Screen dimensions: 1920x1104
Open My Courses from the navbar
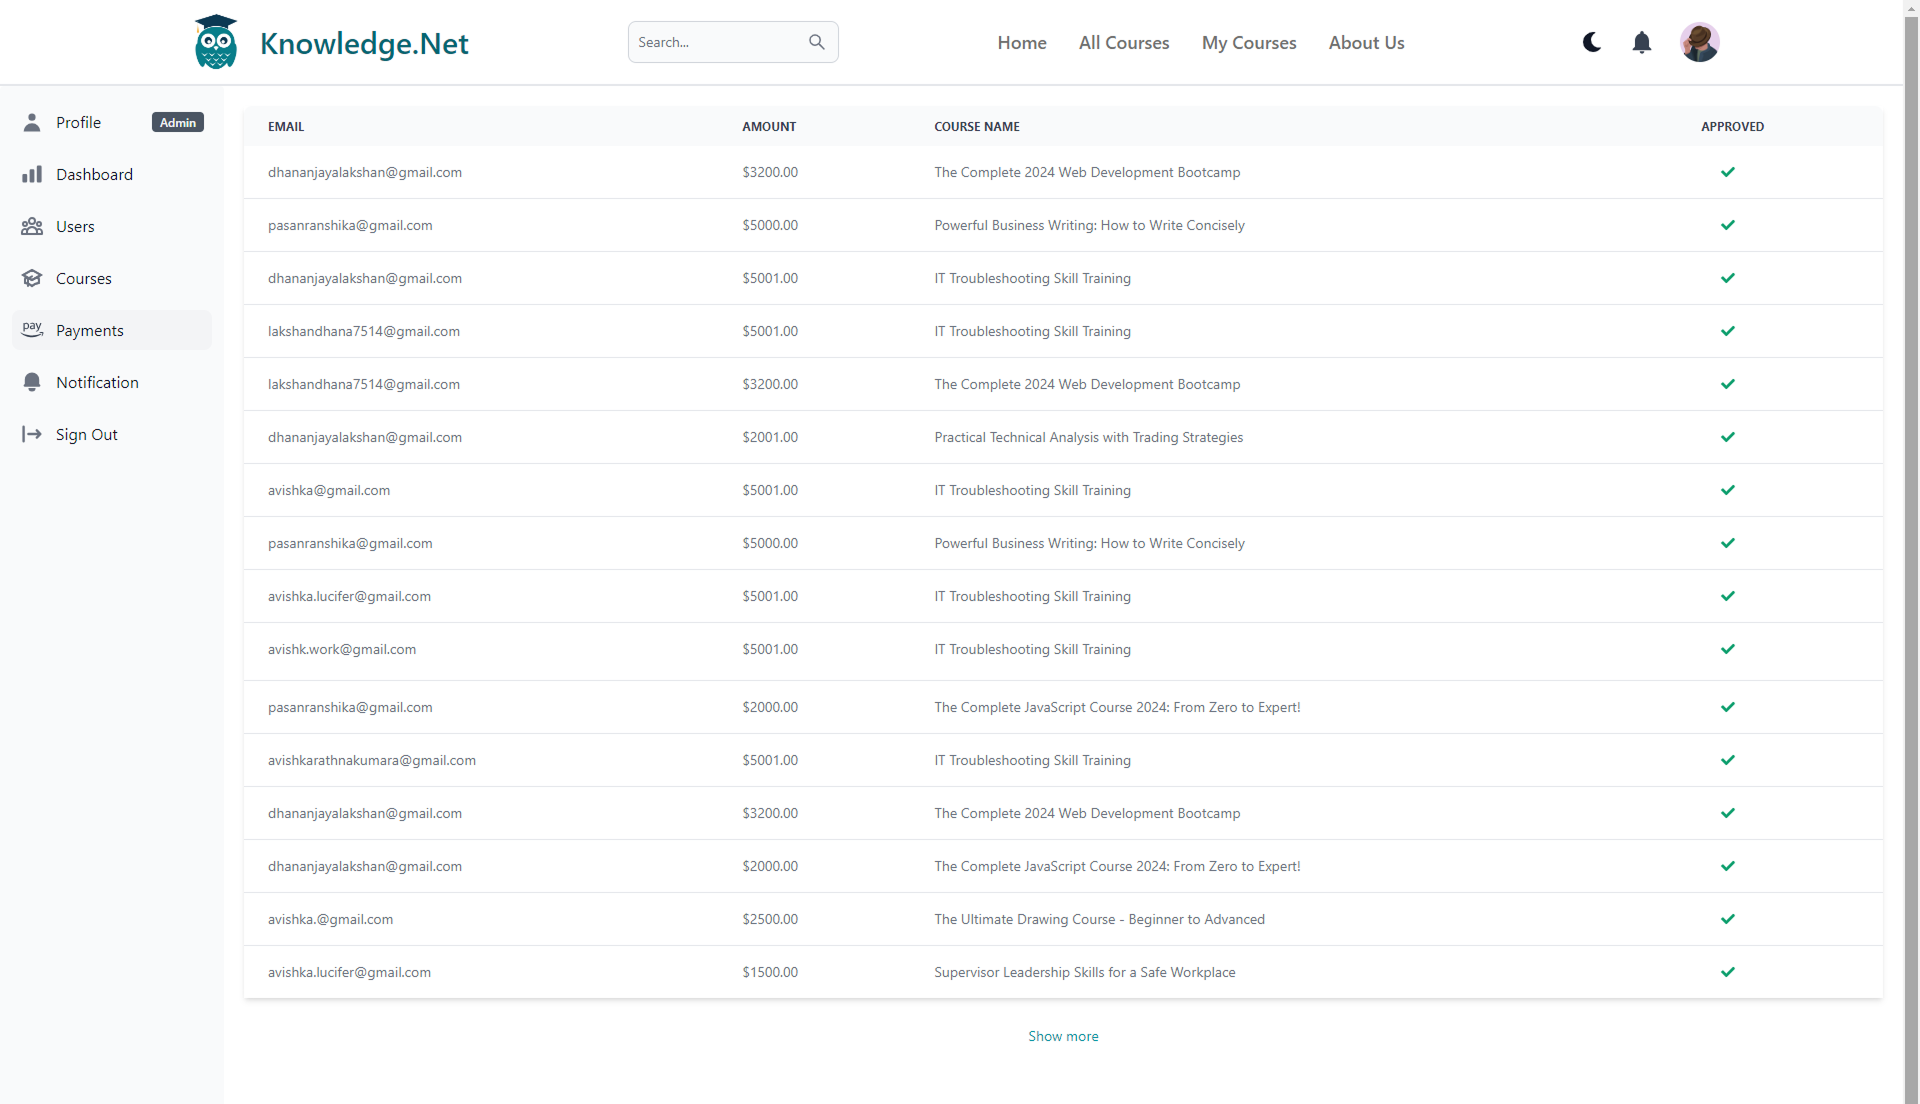1249,42
